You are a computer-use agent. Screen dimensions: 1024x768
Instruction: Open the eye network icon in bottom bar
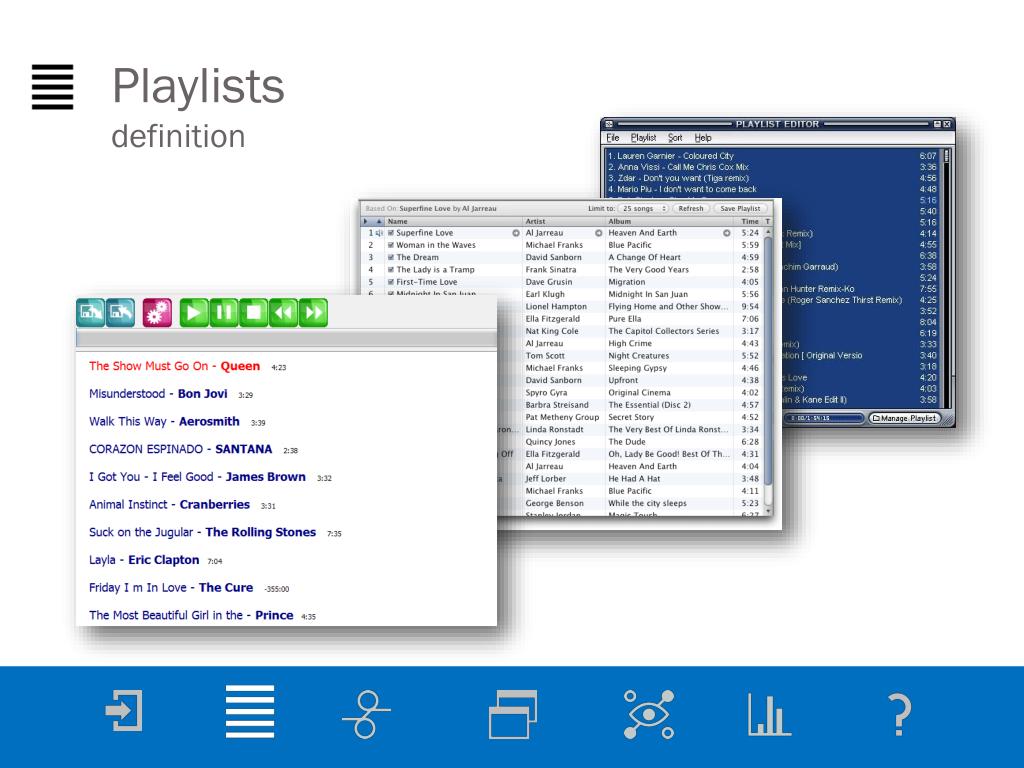[x=648, y=714]
